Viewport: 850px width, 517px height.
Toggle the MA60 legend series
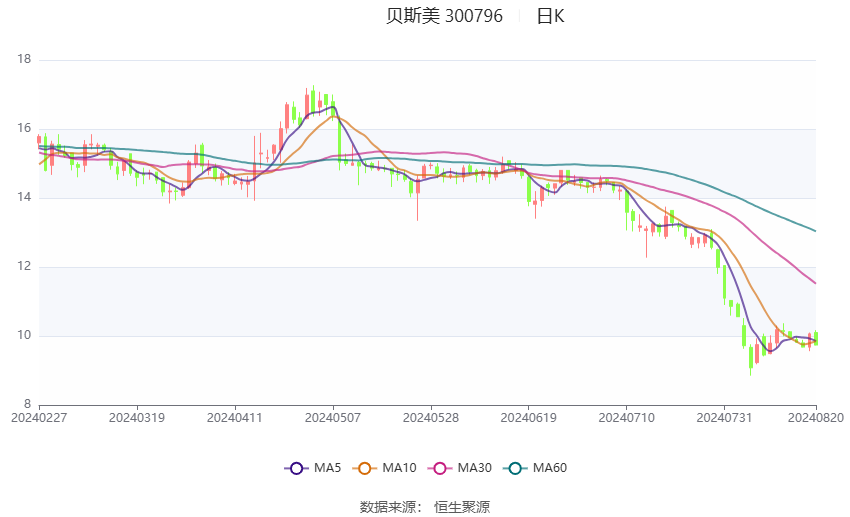(535, 468)
